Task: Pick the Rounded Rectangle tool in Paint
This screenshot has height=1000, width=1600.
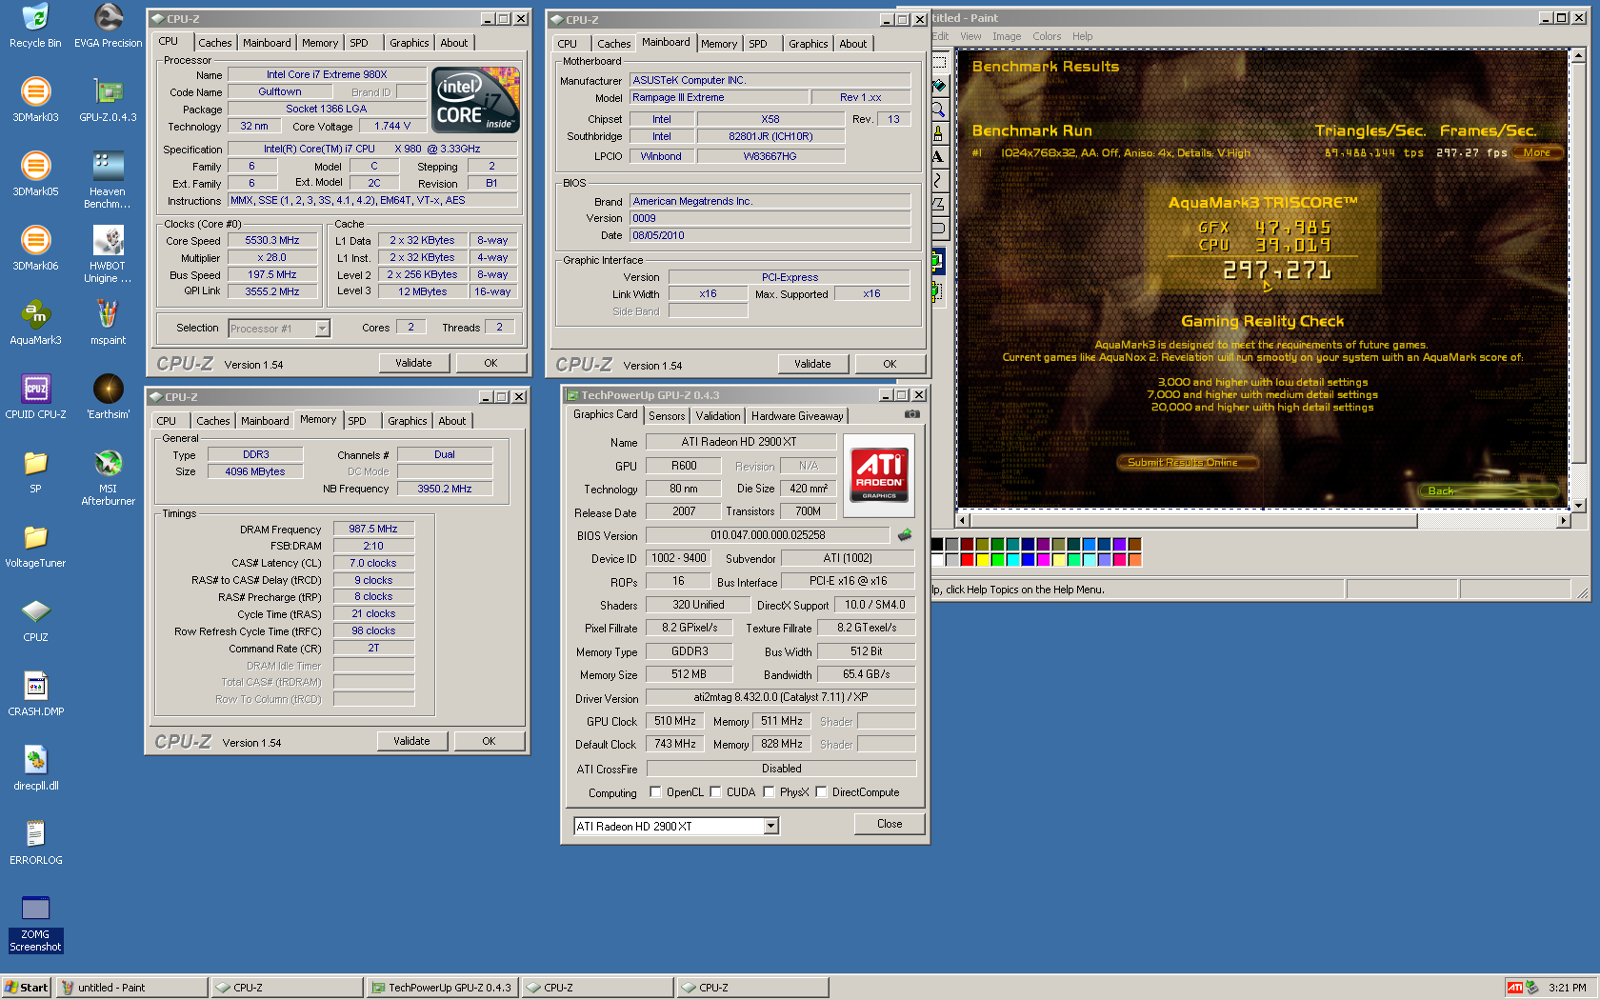Action: click(x=939, y=228)
